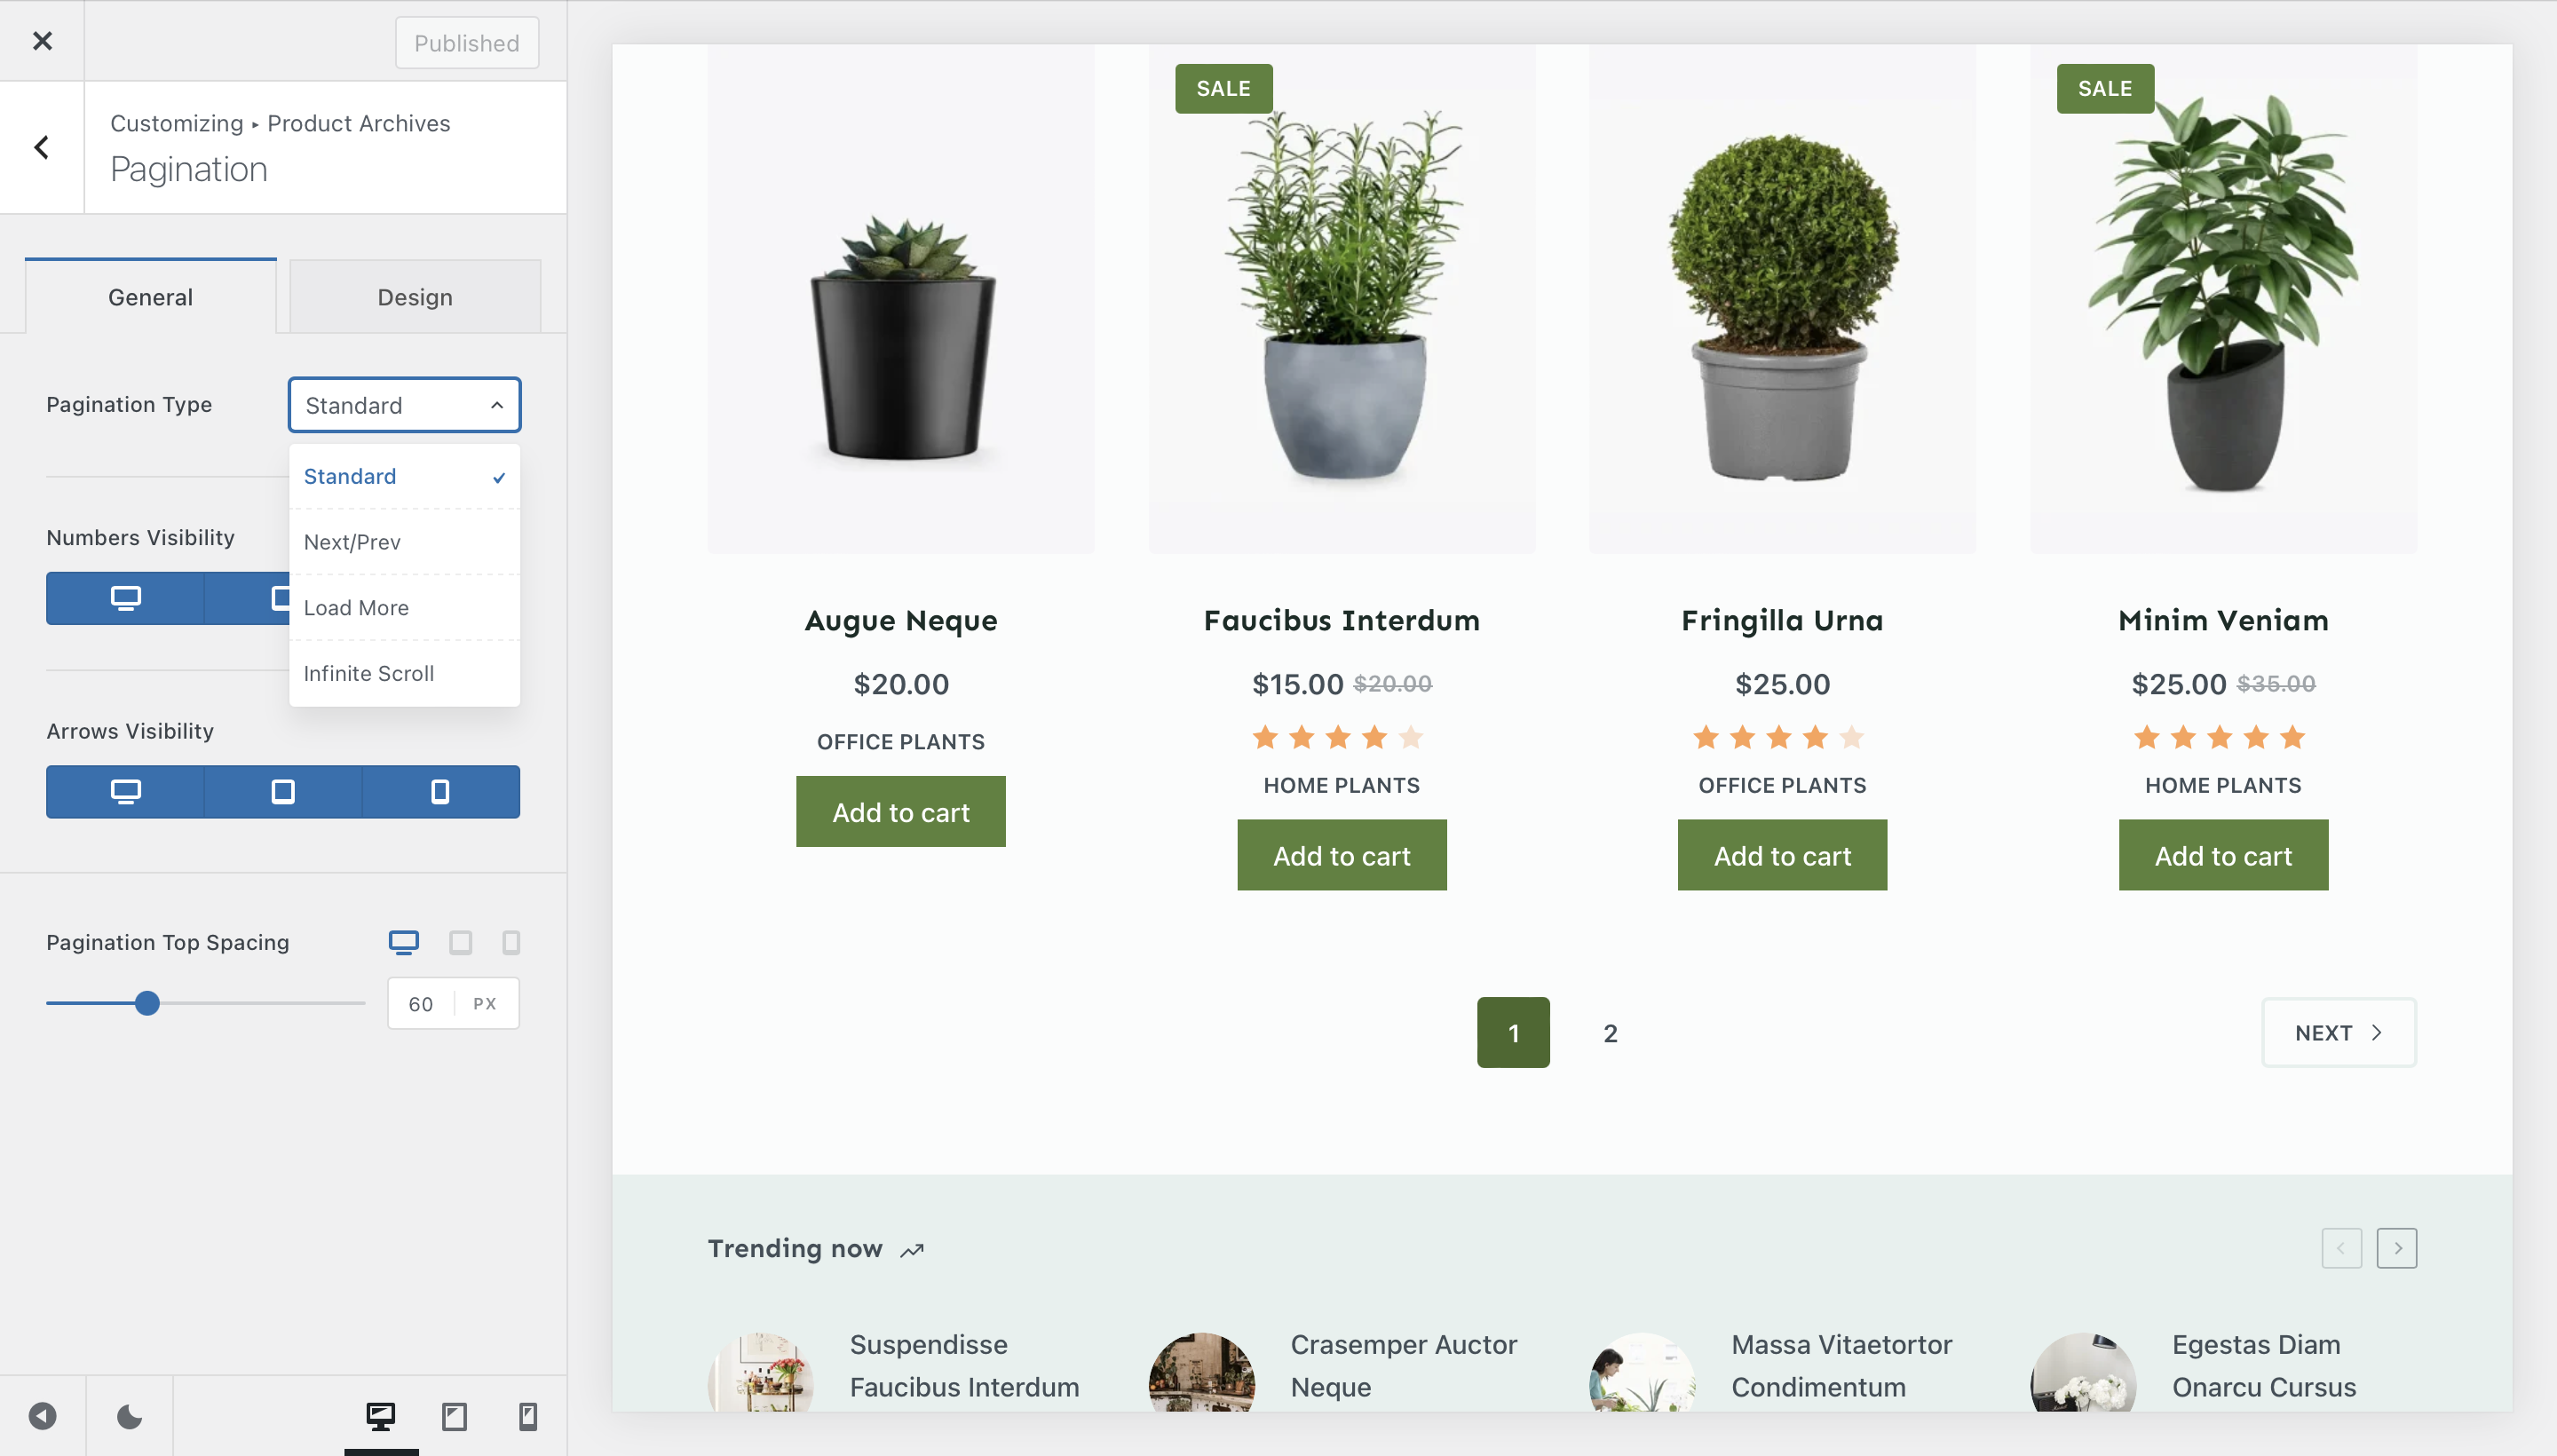The width and height of the screenshot is (2557, 1456).
Task: Click the desktop preview icon in Arrows Visibility
Action: (x=124, y=790)
